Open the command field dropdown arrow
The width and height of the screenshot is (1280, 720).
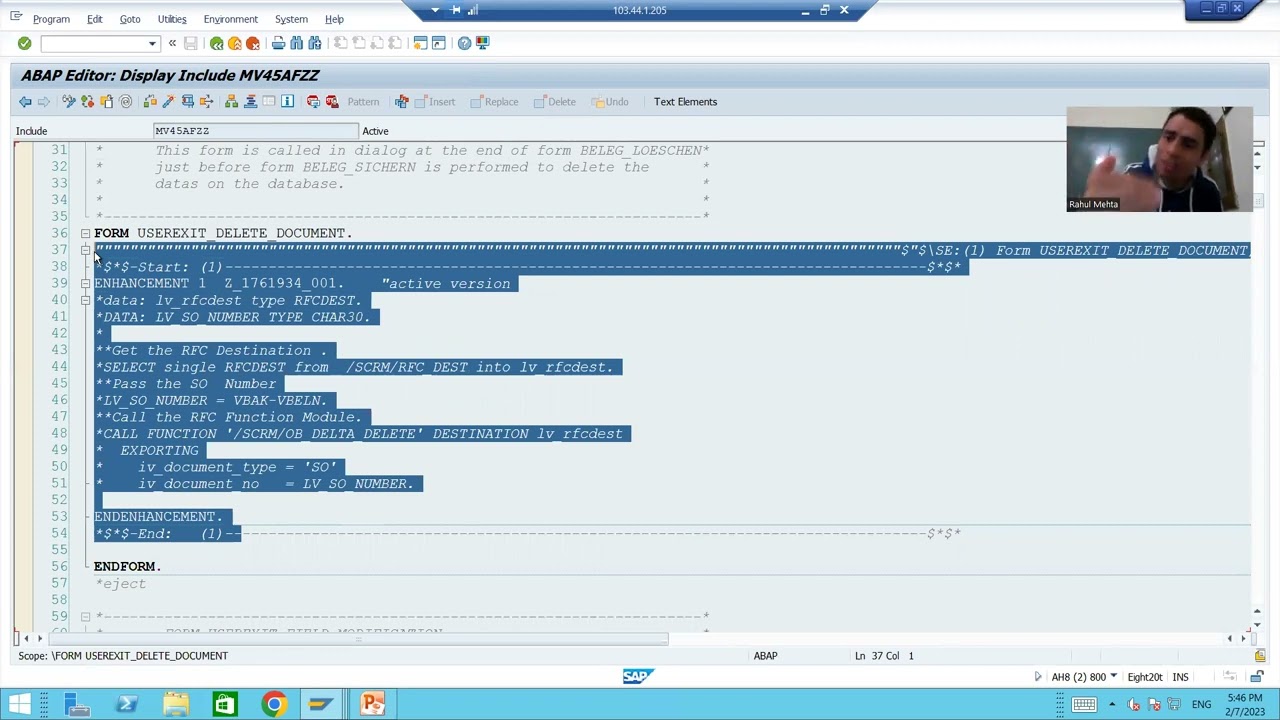pyautogui.click(x=152, y=44)
